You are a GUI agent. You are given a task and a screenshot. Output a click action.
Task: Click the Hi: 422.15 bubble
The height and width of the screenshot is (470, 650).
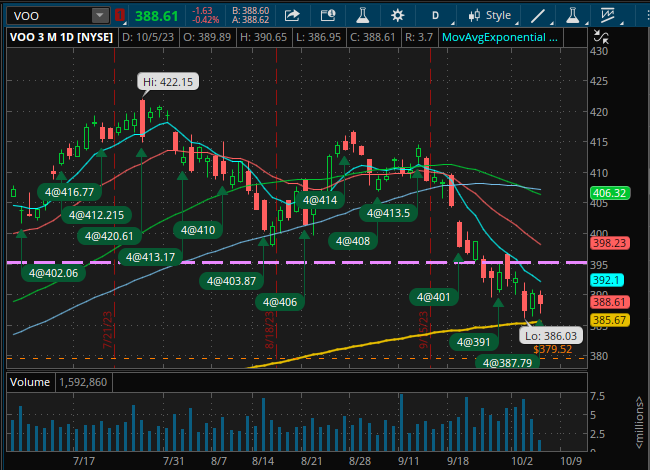point(168,82)
